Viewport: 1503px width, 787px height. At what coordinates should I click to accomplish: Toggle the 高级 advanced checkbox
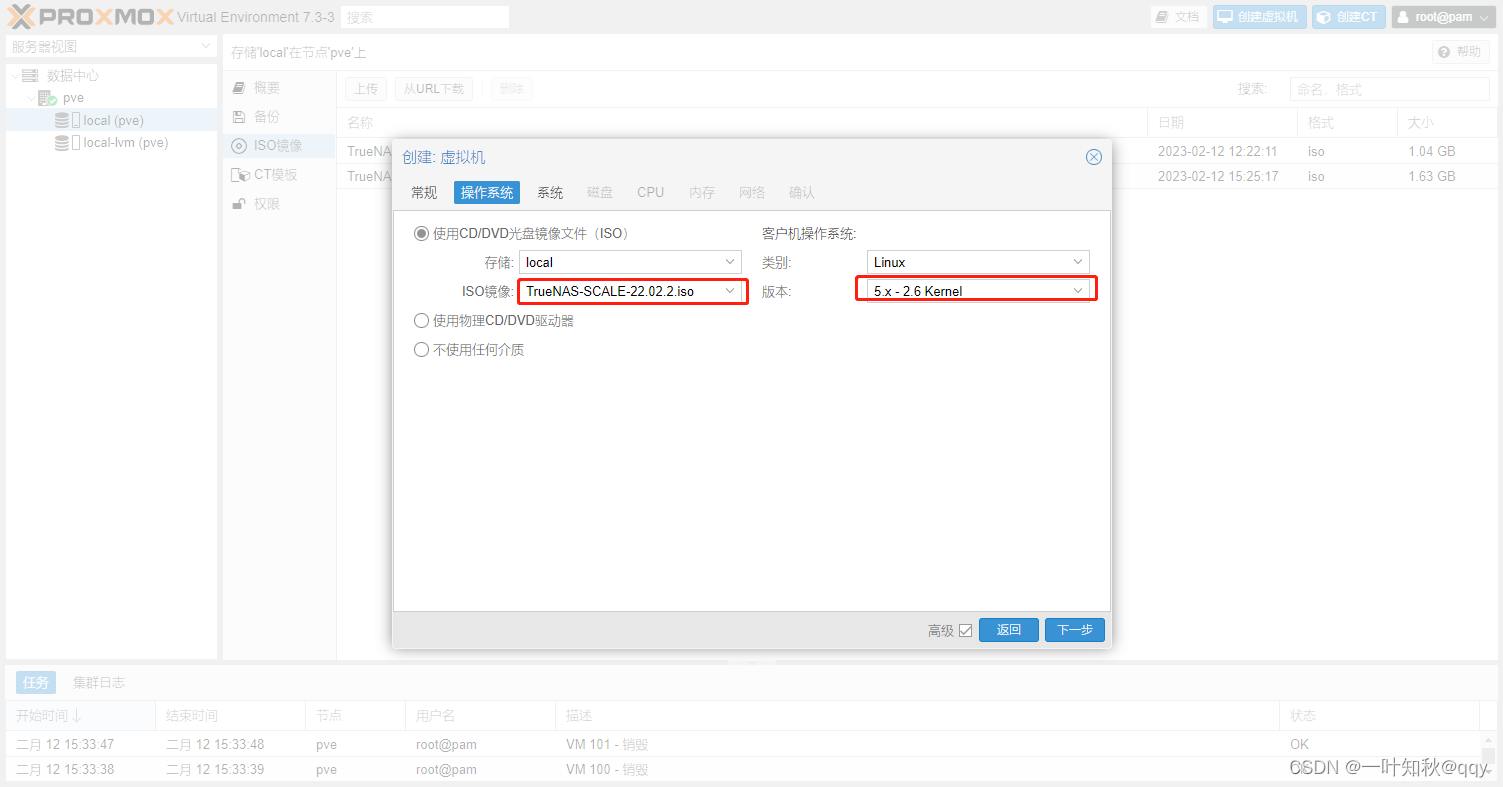tap(965, 630)
